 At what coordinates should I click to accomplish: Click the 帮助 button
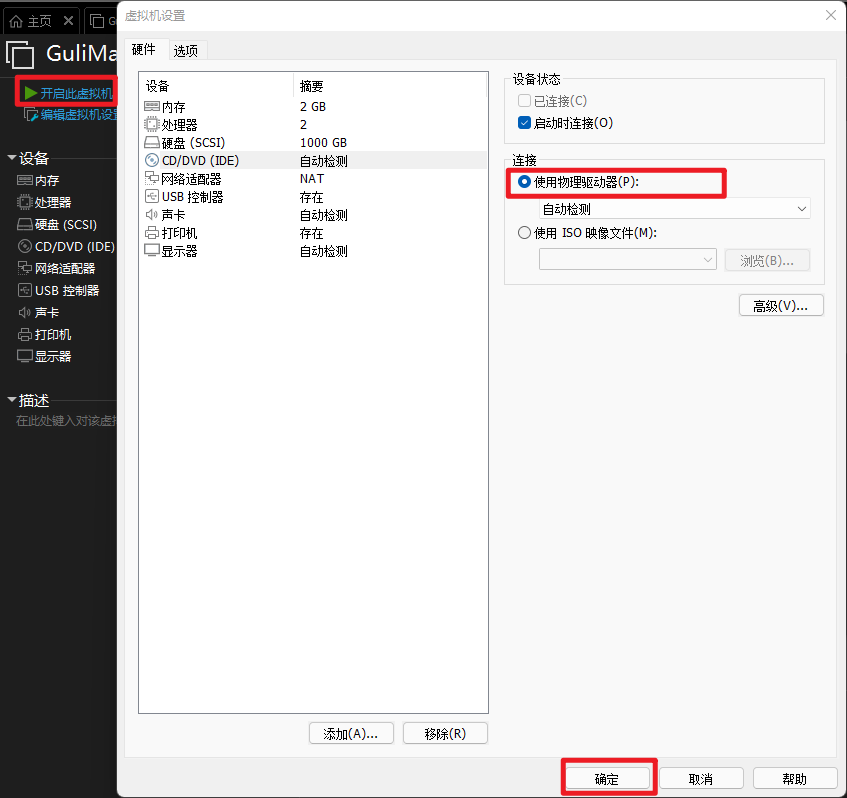(795, 779)
